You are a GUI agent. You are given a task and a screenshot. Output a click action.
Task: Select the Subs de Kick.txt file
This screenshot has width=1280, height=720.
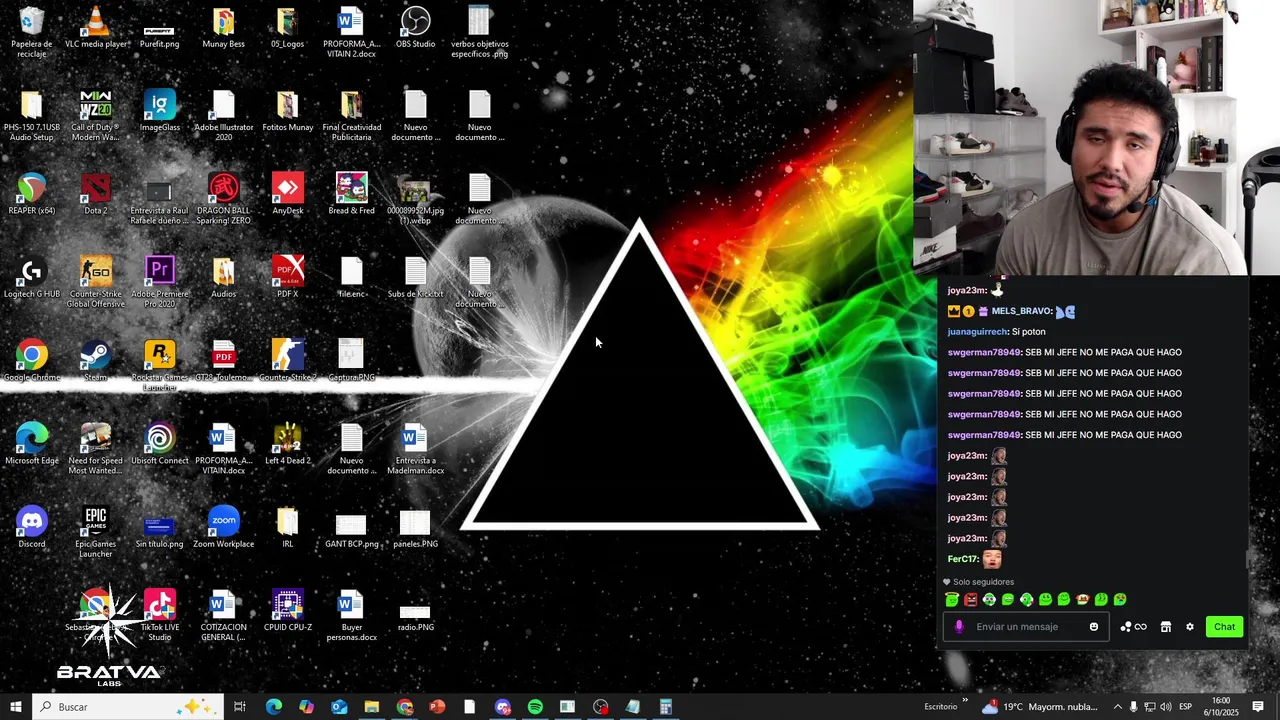[415, 278]
